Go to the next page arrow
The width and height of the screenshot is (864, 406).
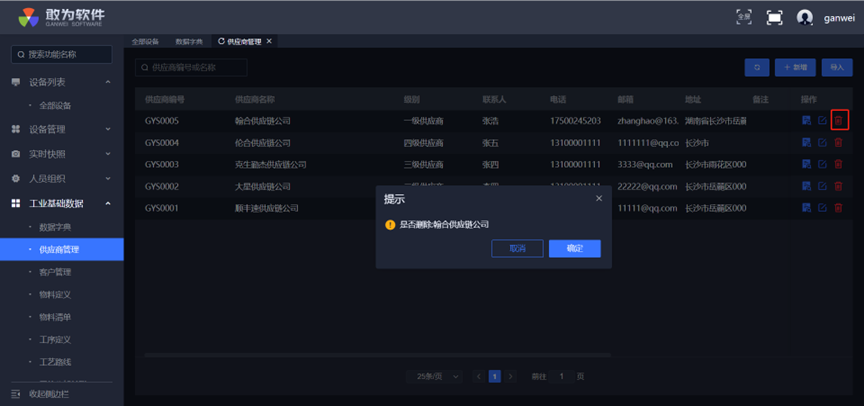tap(511, 377)
